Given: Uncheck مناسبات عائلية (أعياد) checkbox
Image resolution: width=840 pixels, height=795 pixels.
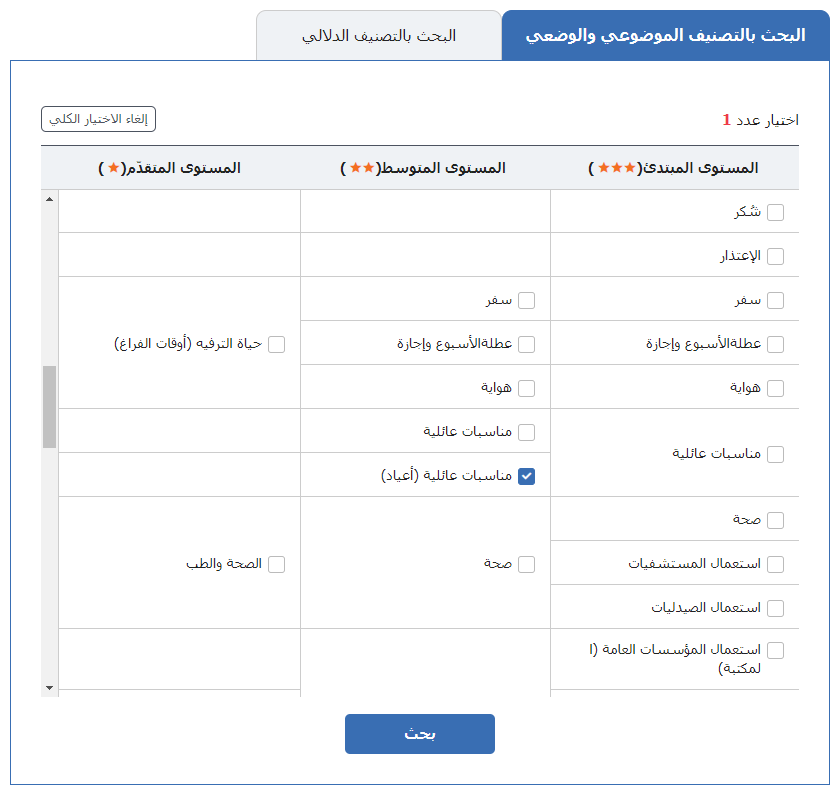Looking at the screenshot, I should 526,476.
